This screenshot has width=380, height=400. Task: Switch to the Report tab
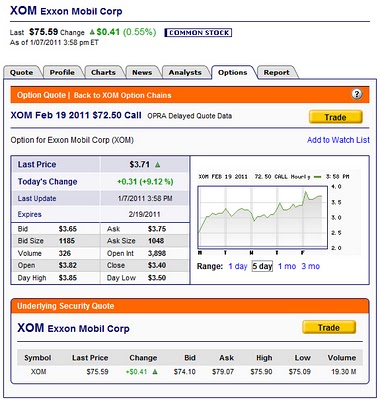(x=276, y=72)
